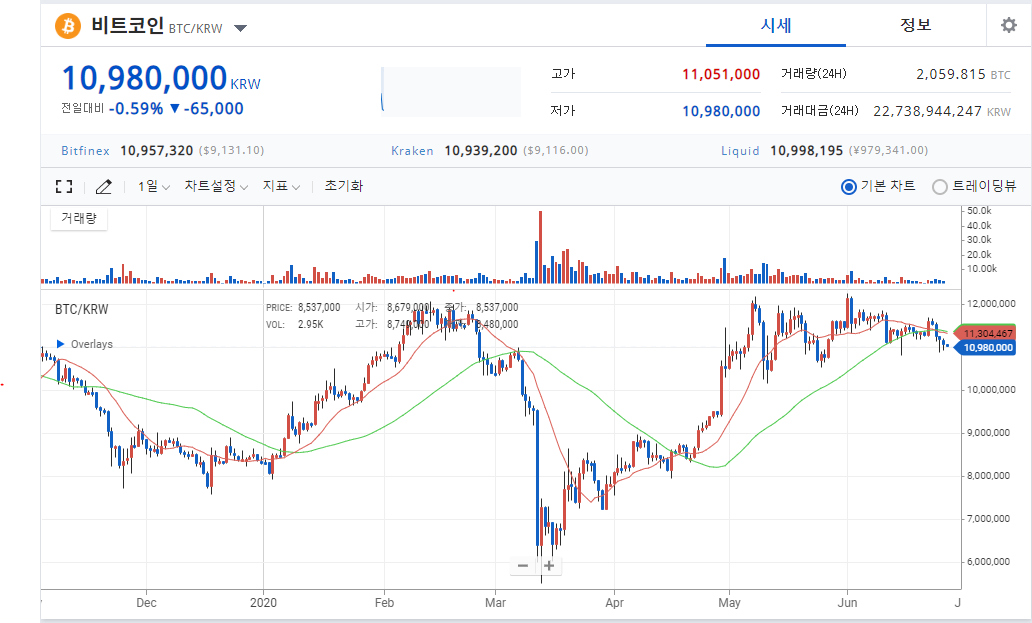This screenshot has height=623, width=1032.
Task: Open the 차트설정 dropdown
Action: tap(216, 187)
